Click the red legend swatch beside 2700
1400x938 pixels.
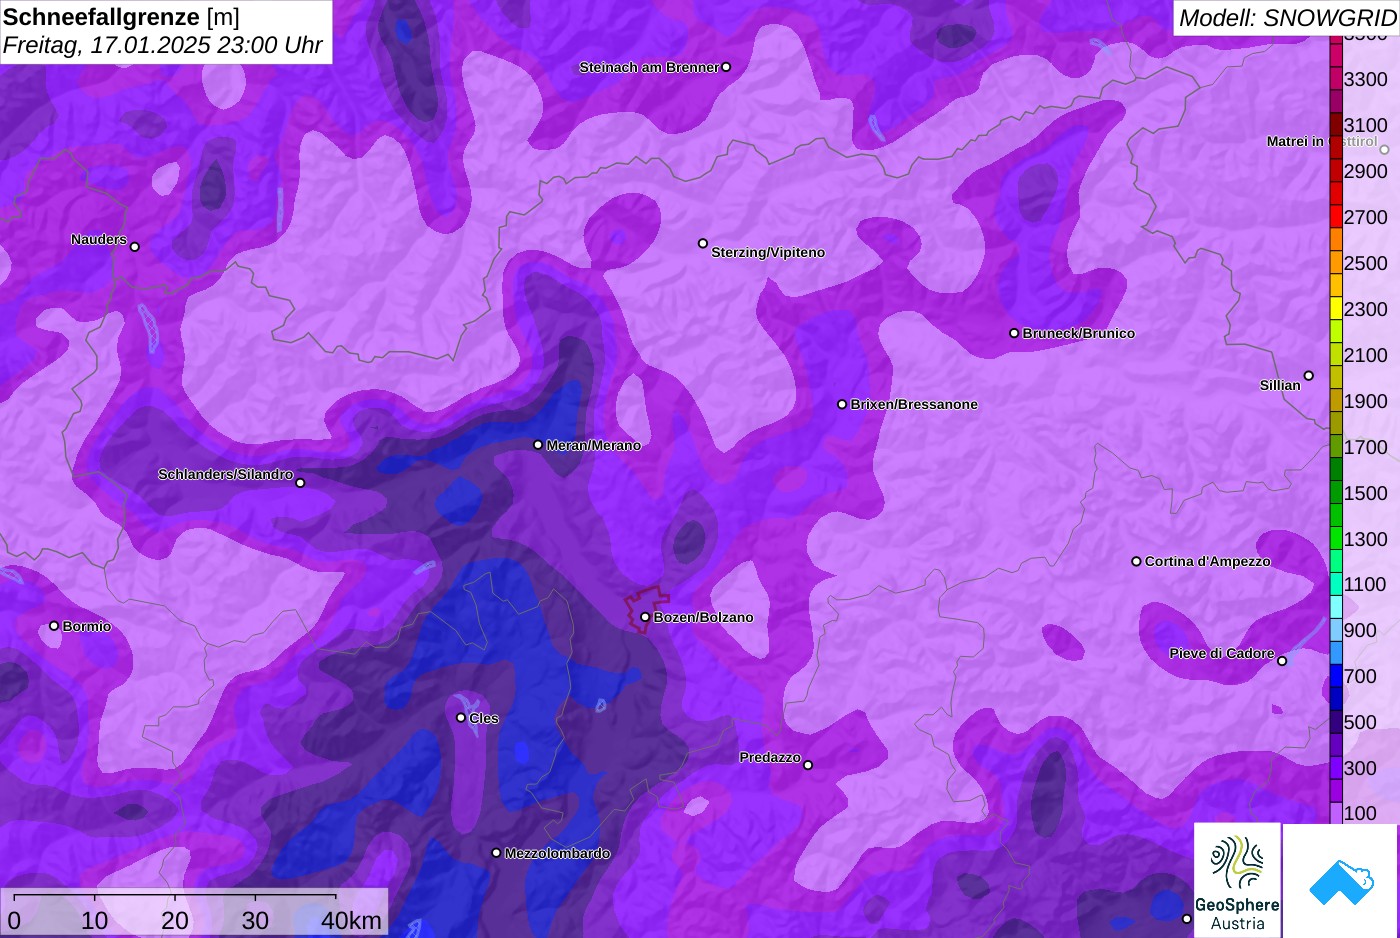(1336, 217)
